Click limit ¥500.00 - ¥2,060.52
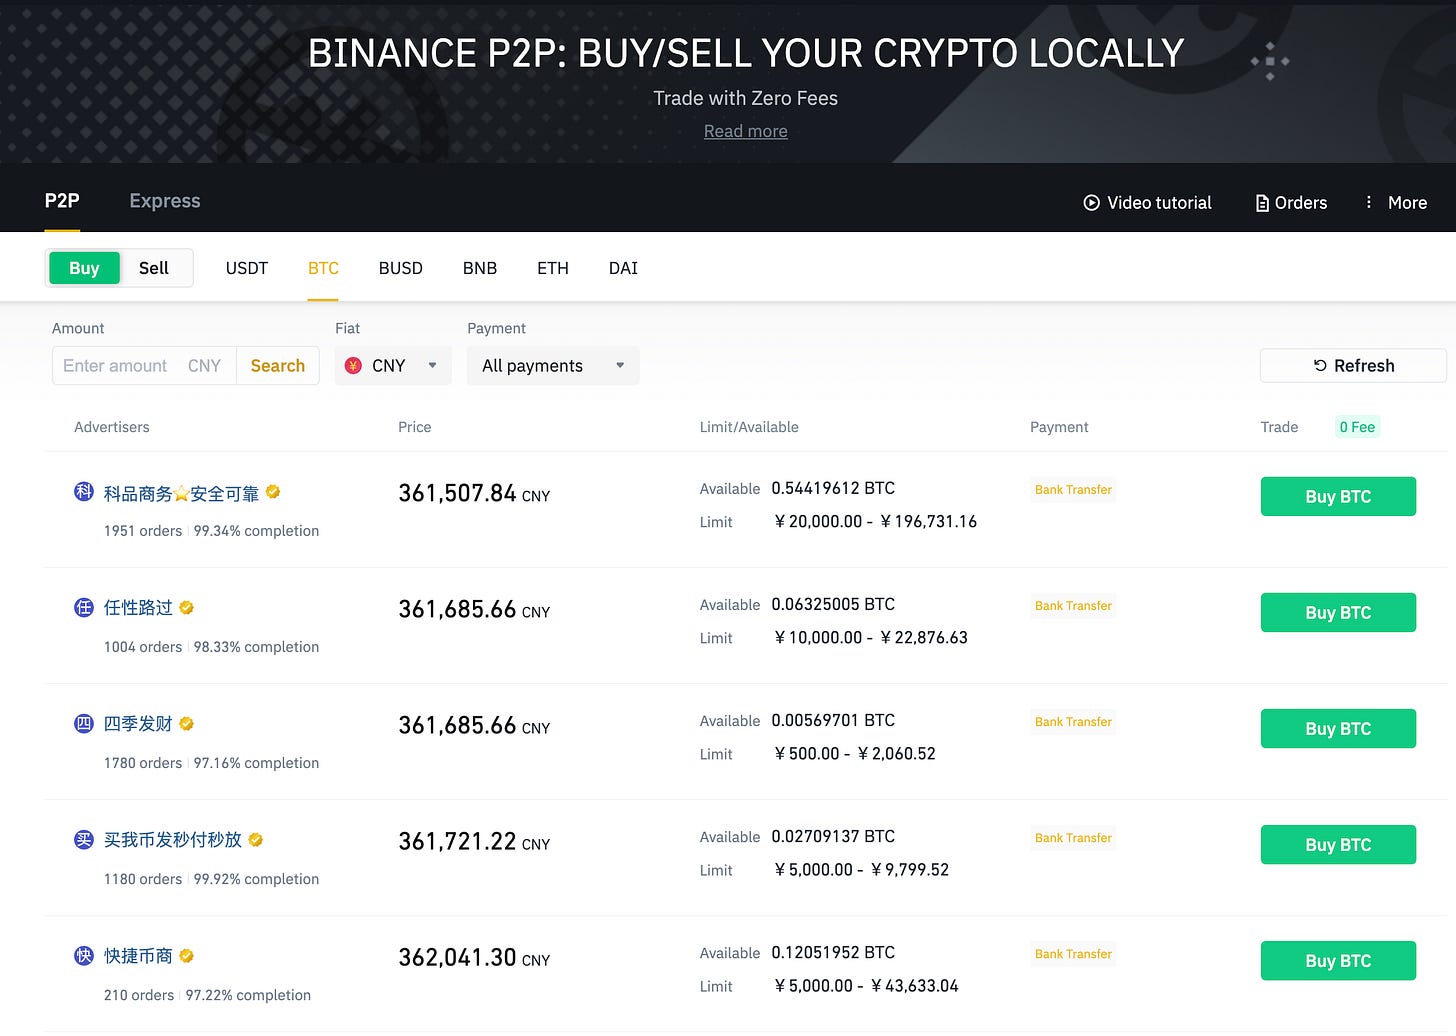This screenshot has height=1036, width=1456. tap(855, 754)
